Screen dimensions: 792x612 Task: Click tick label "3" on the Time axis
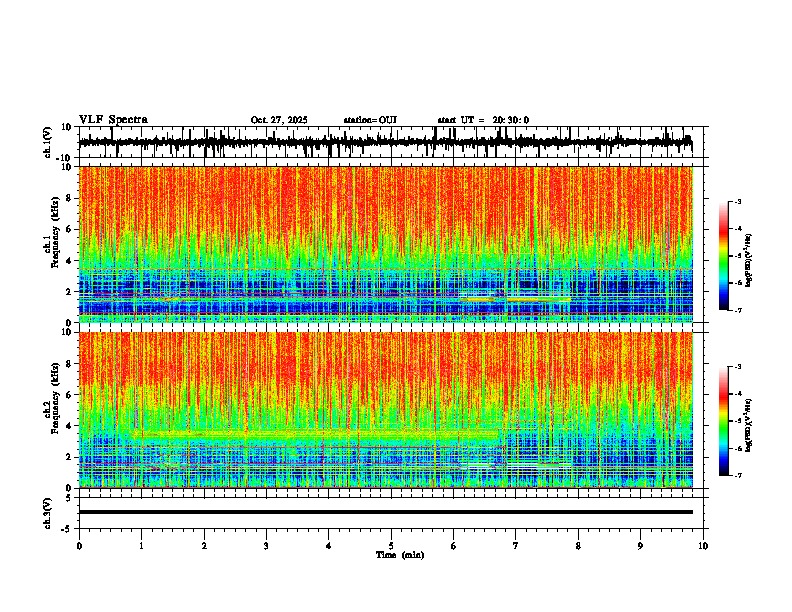click(x=266, y=546)
